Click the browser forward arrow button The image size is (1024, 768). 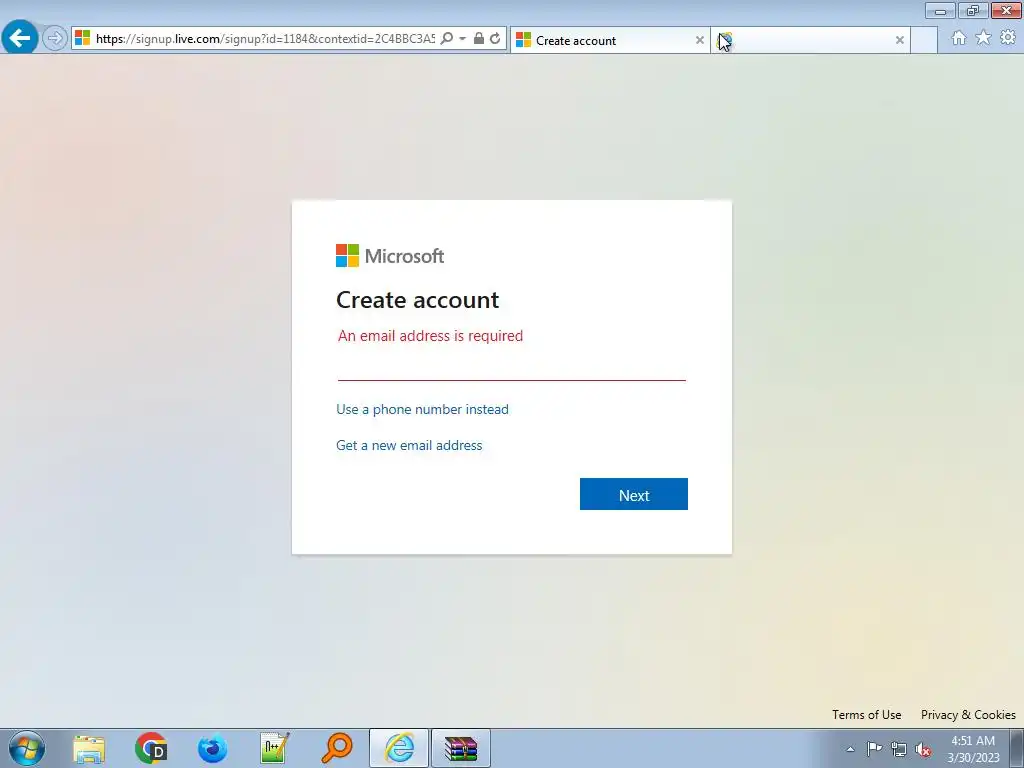click(x=55, y=39)
